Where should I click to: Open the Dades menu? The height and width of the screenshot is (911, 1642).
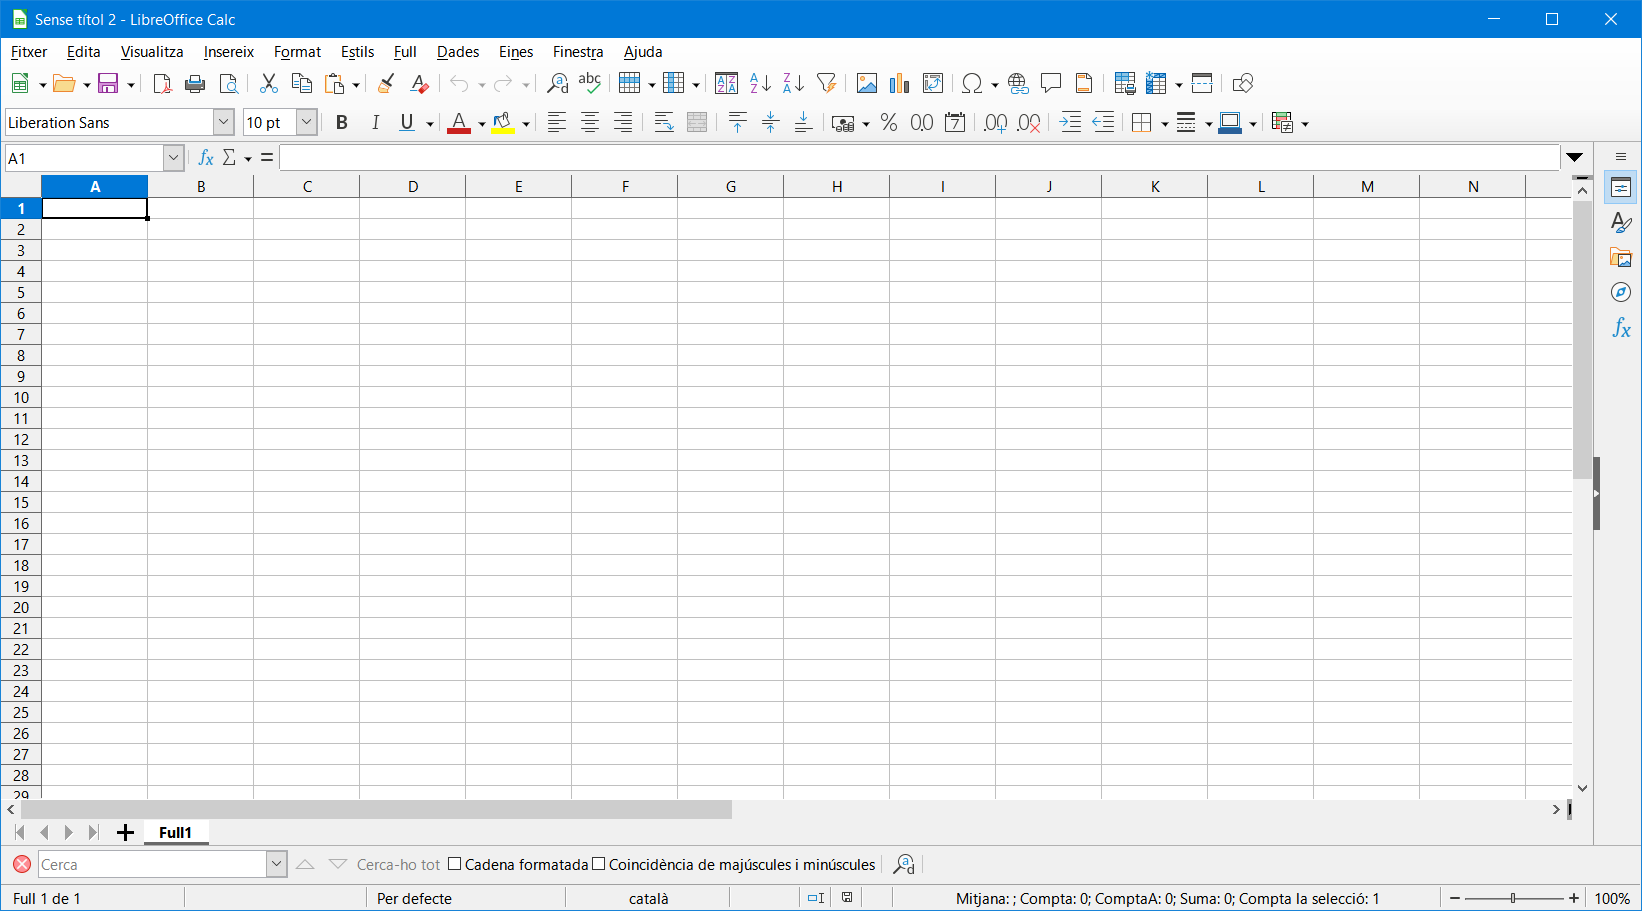click(457, 52)
